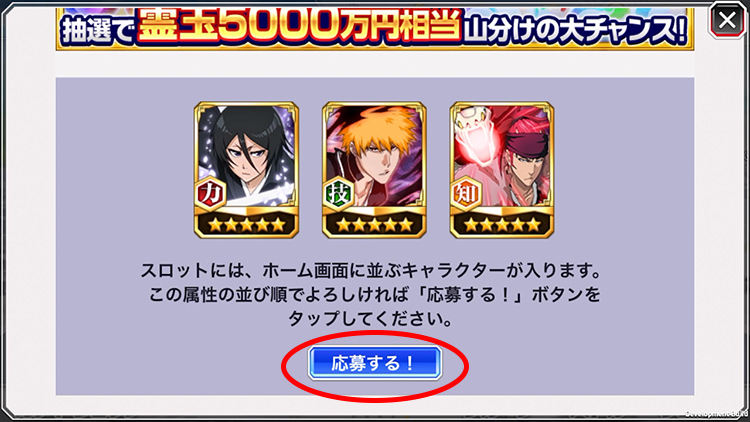750x422 pixels.
Task: Tap the blue 応募する! button
Action: [375, 363]
